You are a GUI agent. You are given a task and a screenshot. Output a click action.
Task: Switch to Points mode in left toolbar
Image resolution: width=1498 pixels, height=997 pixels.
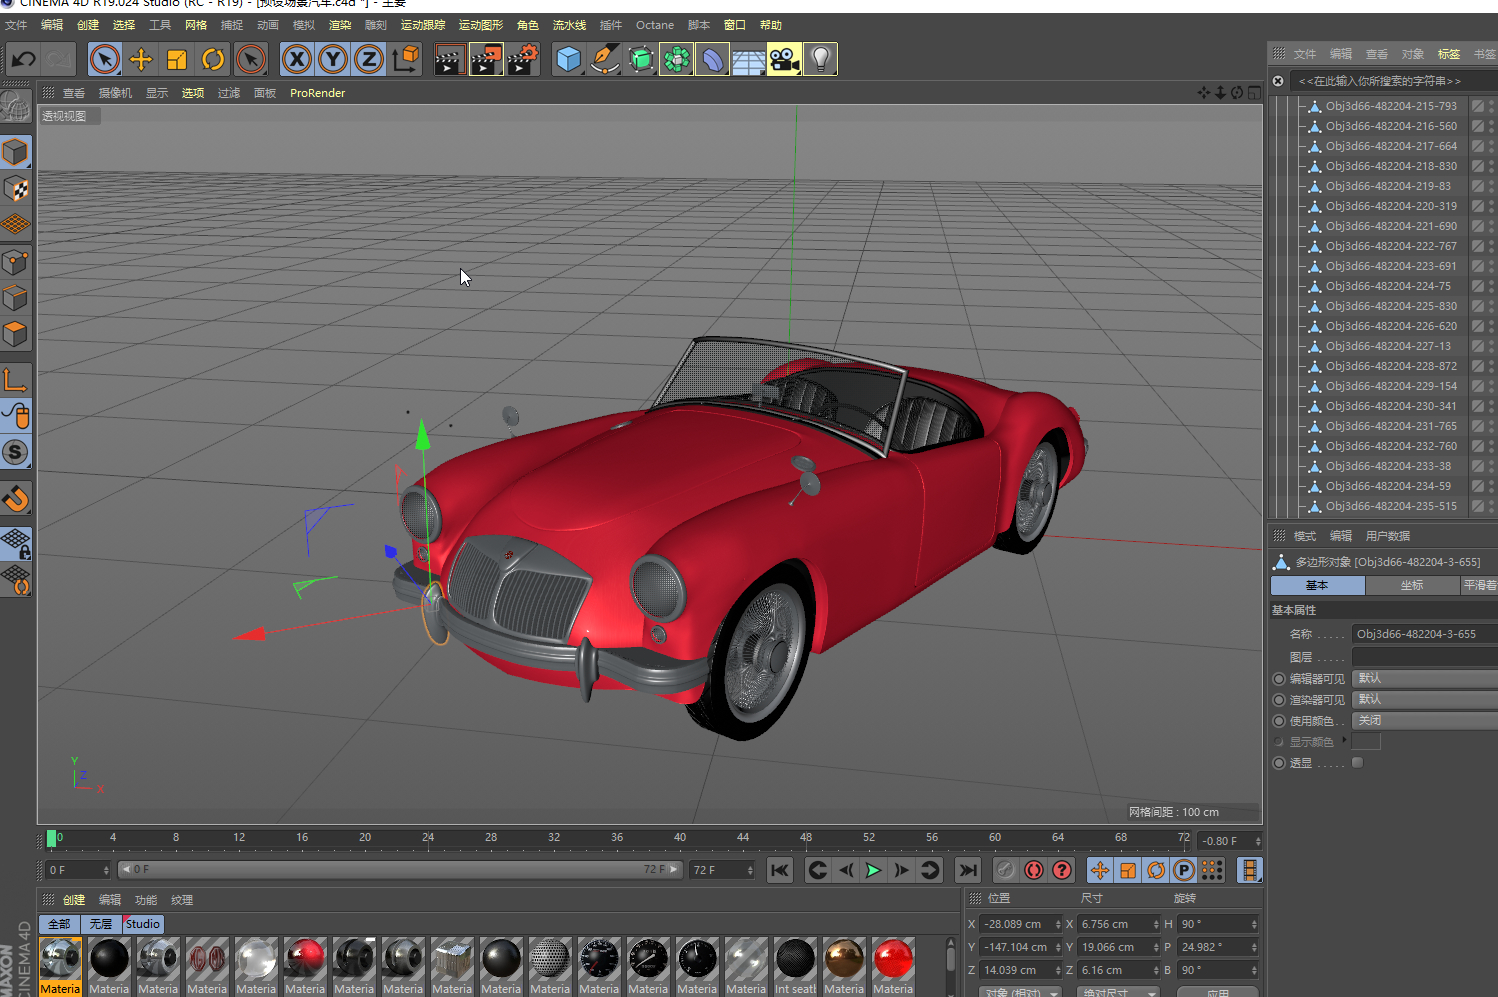coord(15,262)
